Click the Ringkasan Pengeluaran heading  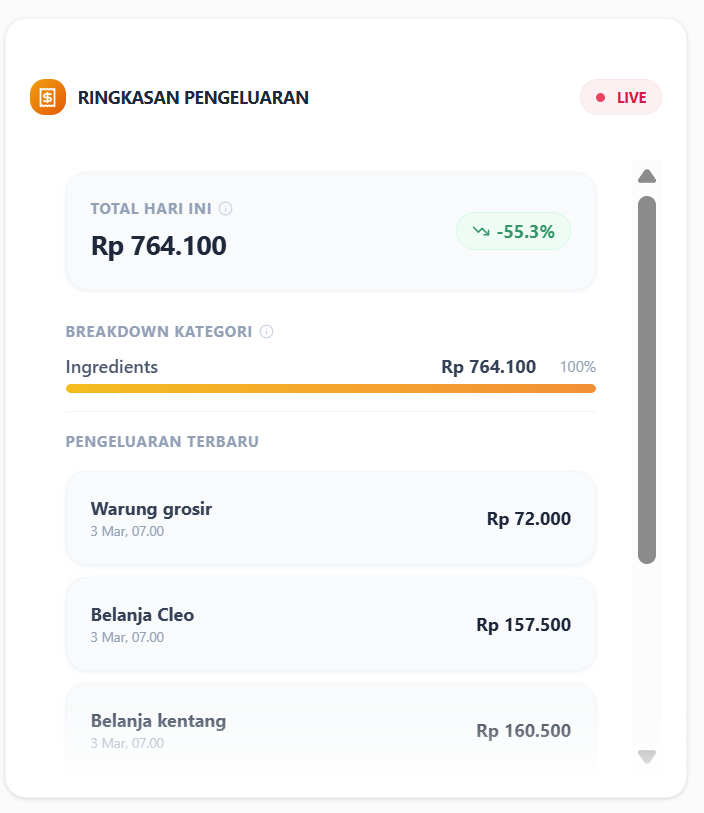[x=193, y=97]
